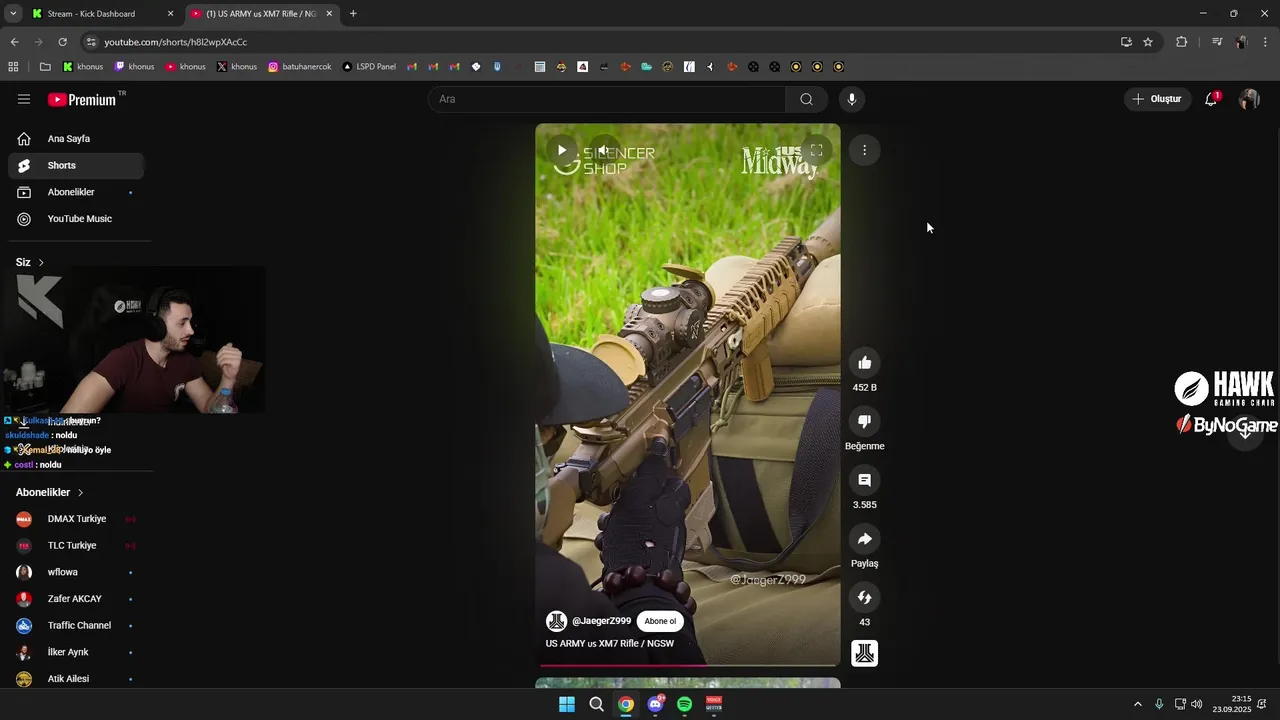
Task: Open the YouTube guide hamburger menu
Action: [x=24, y=99]
